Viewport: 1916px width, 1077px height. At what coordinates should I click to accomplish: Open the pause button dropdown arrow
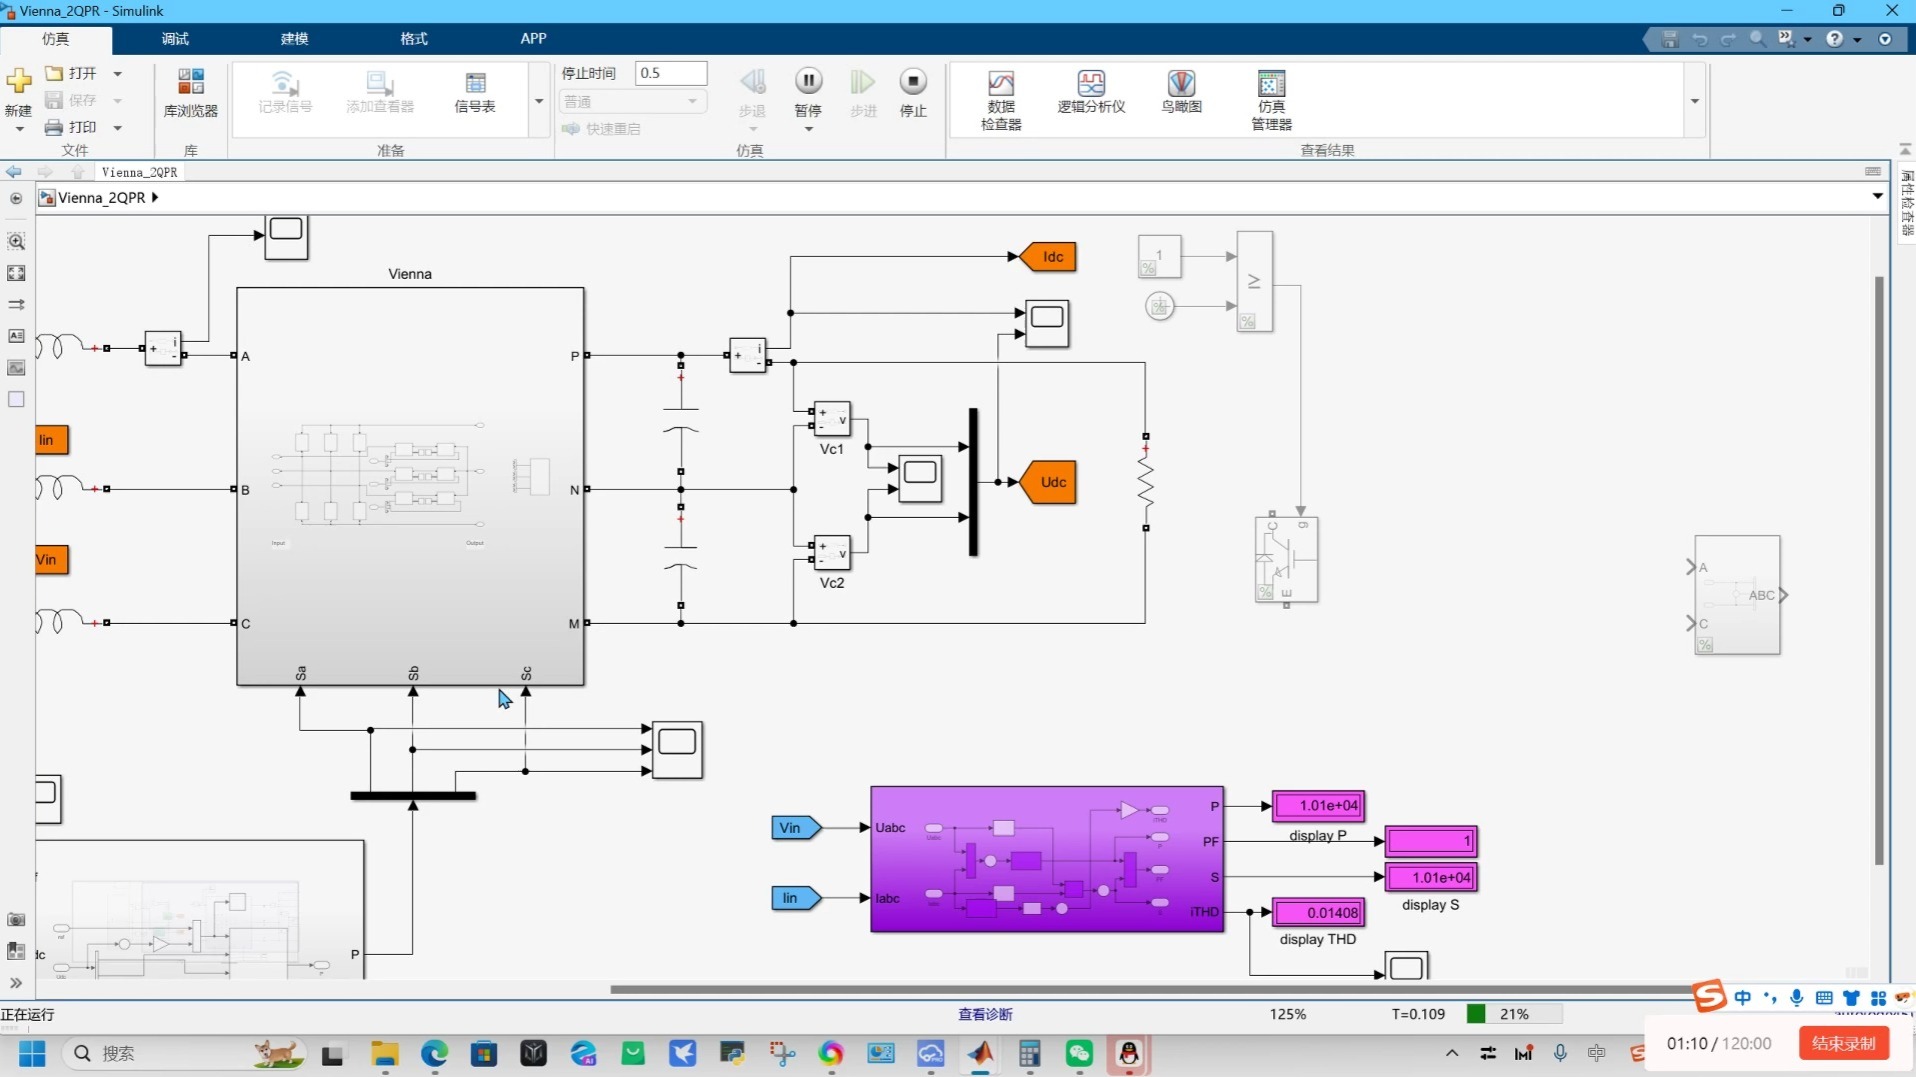pyautogui.click(x=808, y=129)
